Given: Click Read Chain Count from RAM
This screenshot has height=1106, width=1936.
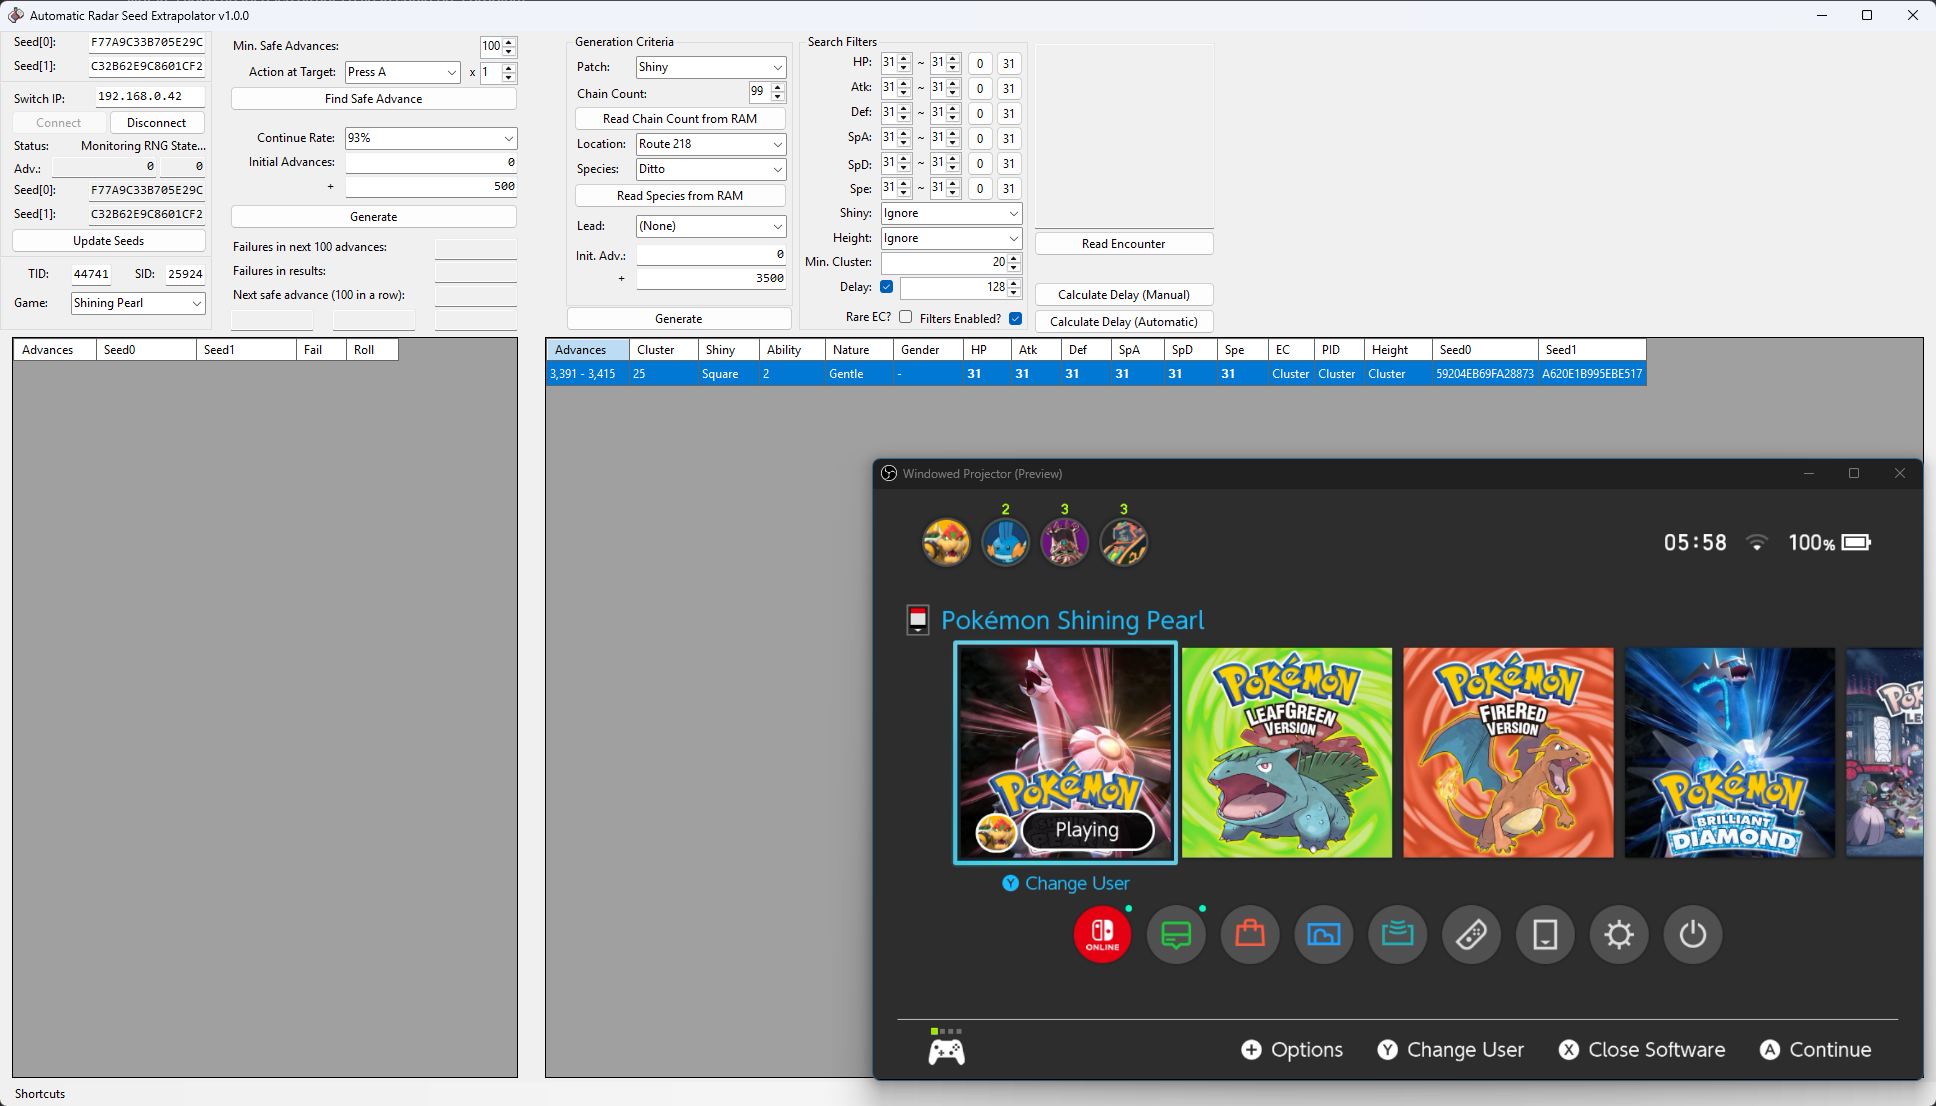Looking at the screenshot, I should coord(680,119).
